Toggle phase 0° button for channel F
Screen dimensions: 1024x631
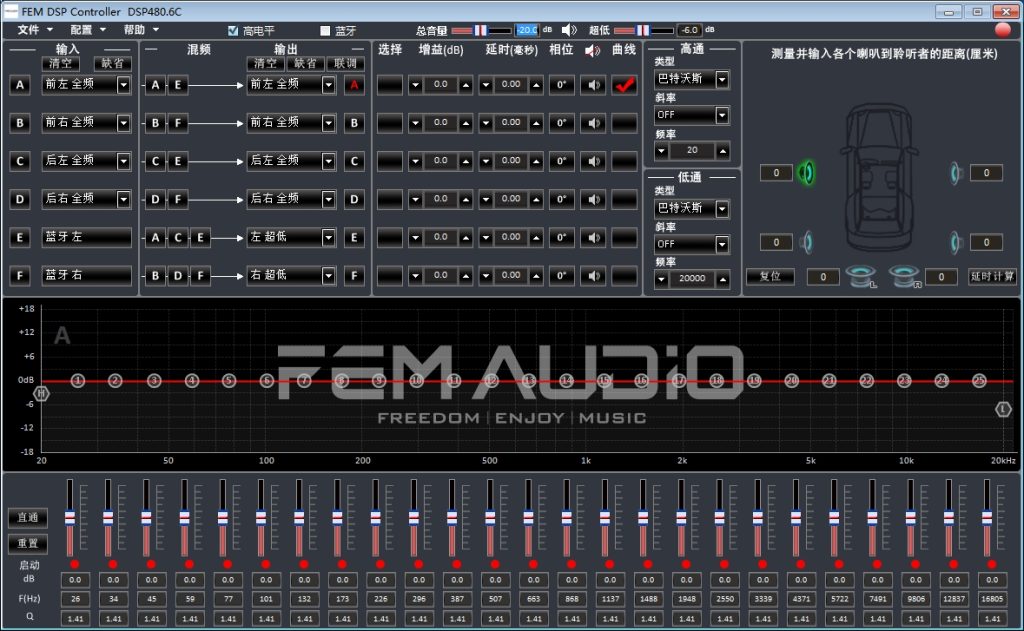click(562, 276)
